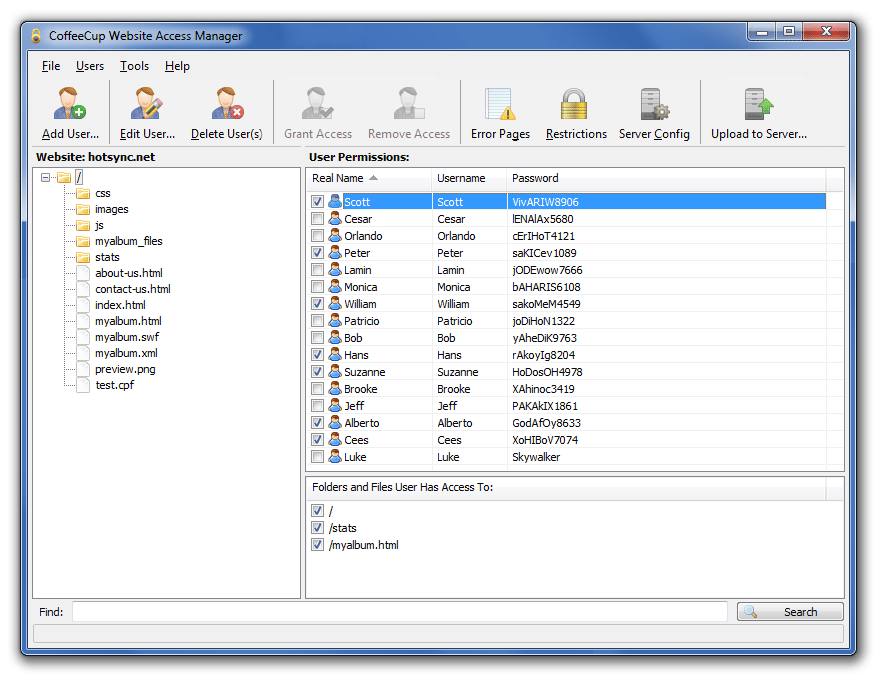This screenshot has height=685, width=884.
Task: Open the File menu
Action: [51, 66]
